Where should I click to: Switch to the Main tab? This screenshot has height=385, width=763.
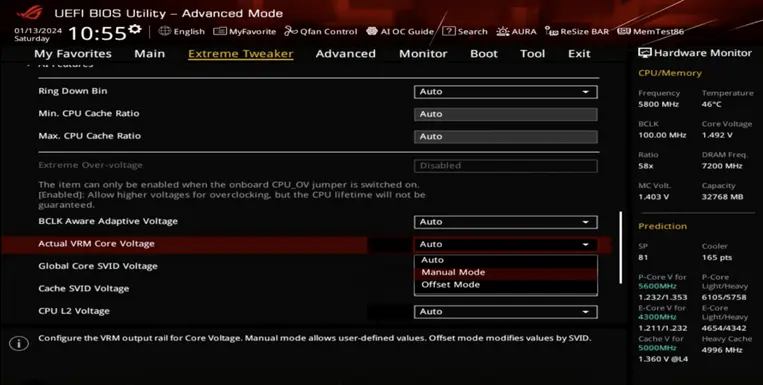[x=149, y=54]
